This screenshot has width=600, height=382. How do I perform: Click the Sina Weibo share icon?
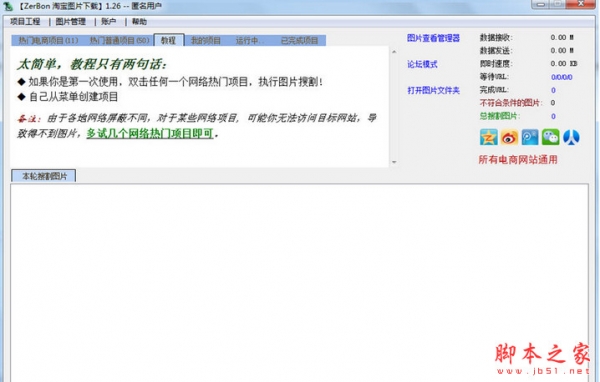point(509,137)
